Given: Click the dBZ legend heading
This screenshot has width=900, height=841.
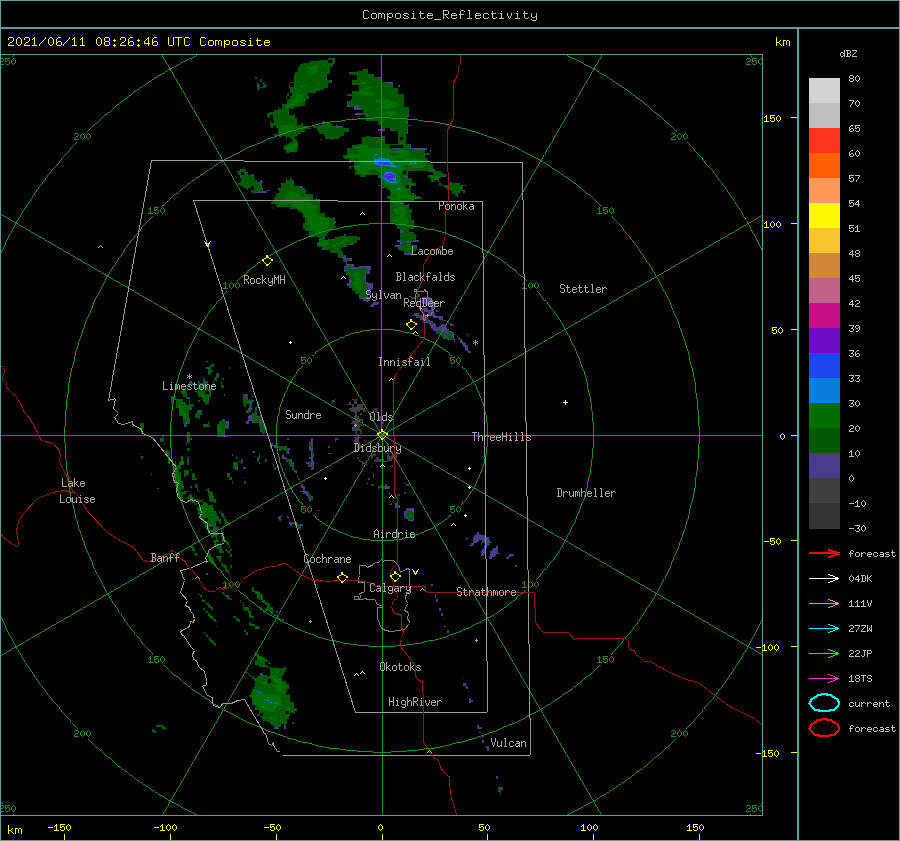Looking at the screenshot, I should tap(848, 54).
